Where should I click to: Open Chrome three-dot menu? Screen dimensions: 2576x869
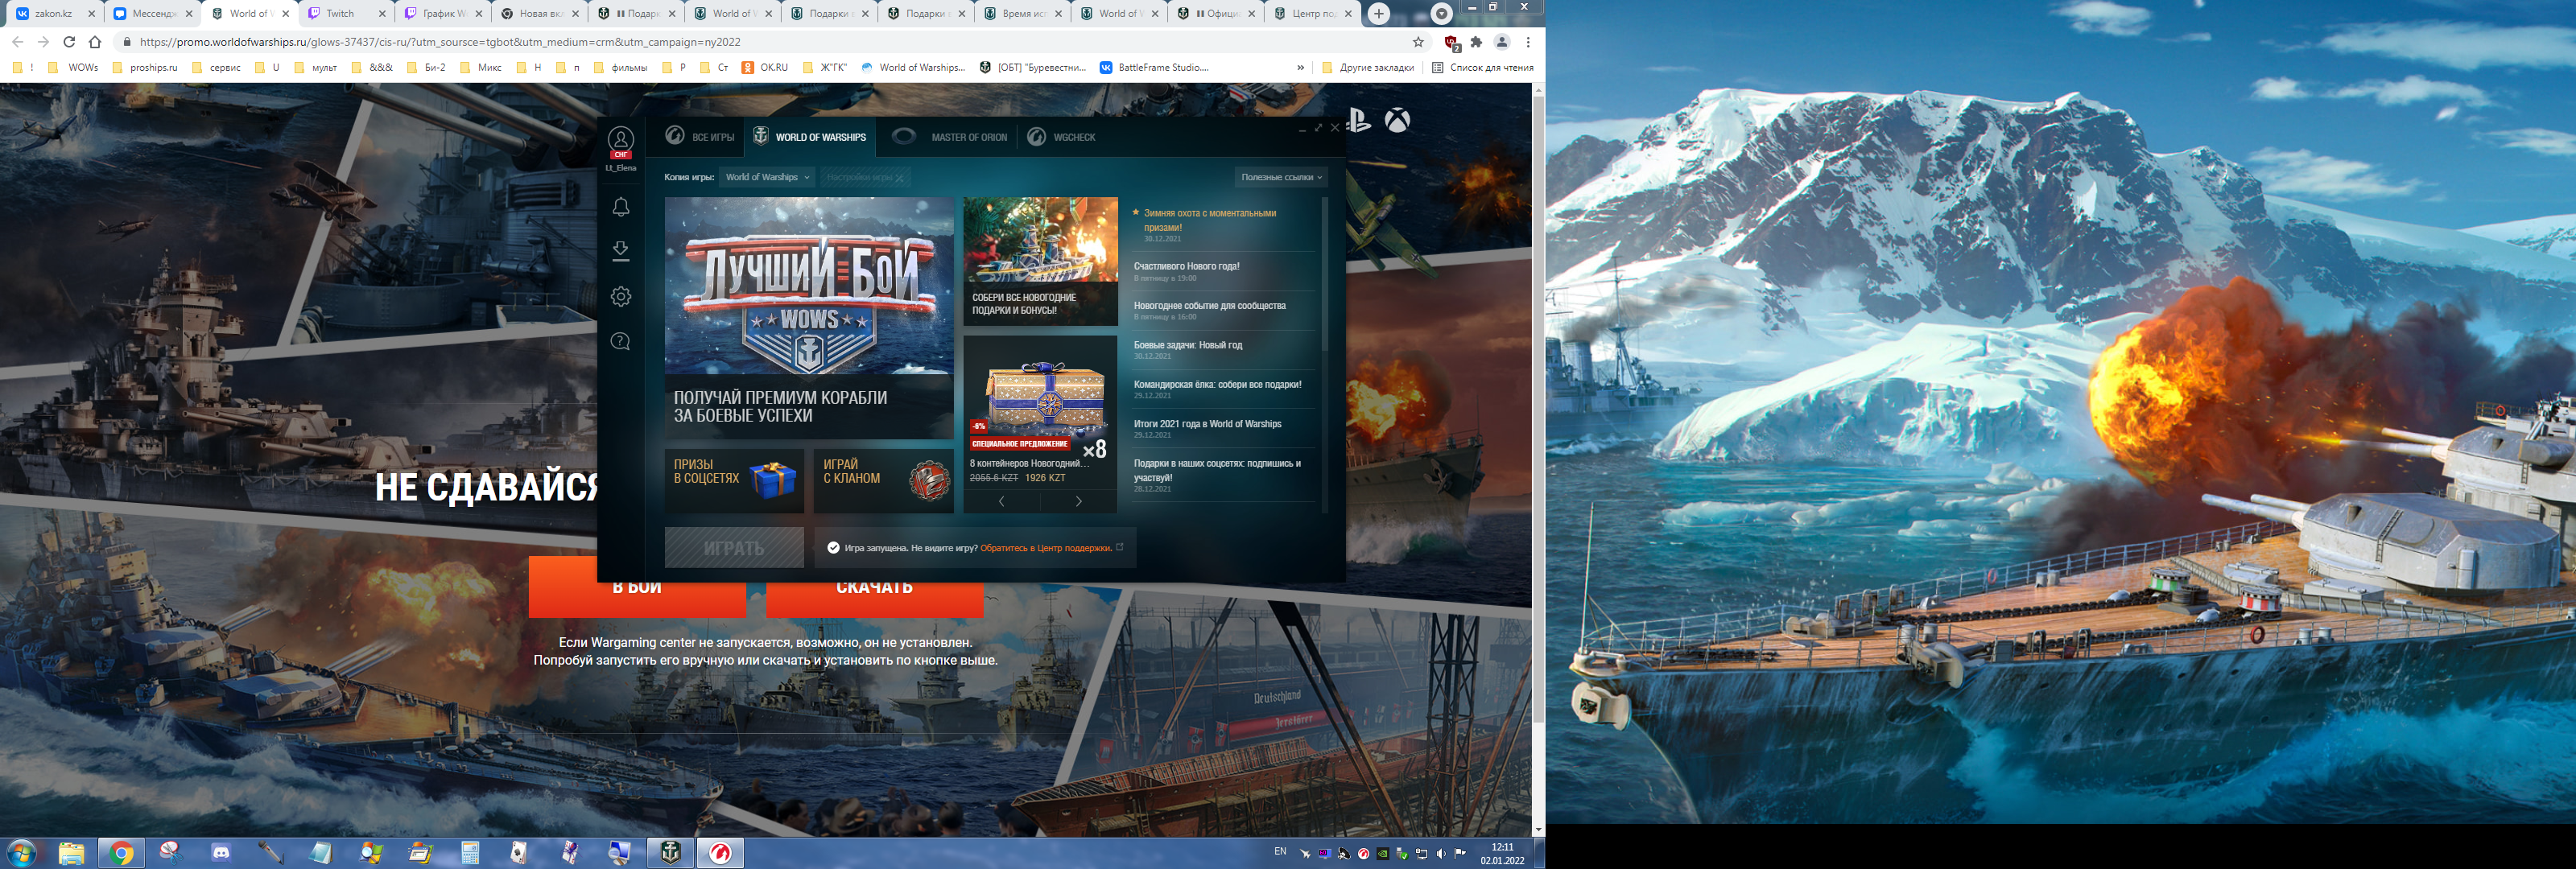click(x=1528, y=42)
